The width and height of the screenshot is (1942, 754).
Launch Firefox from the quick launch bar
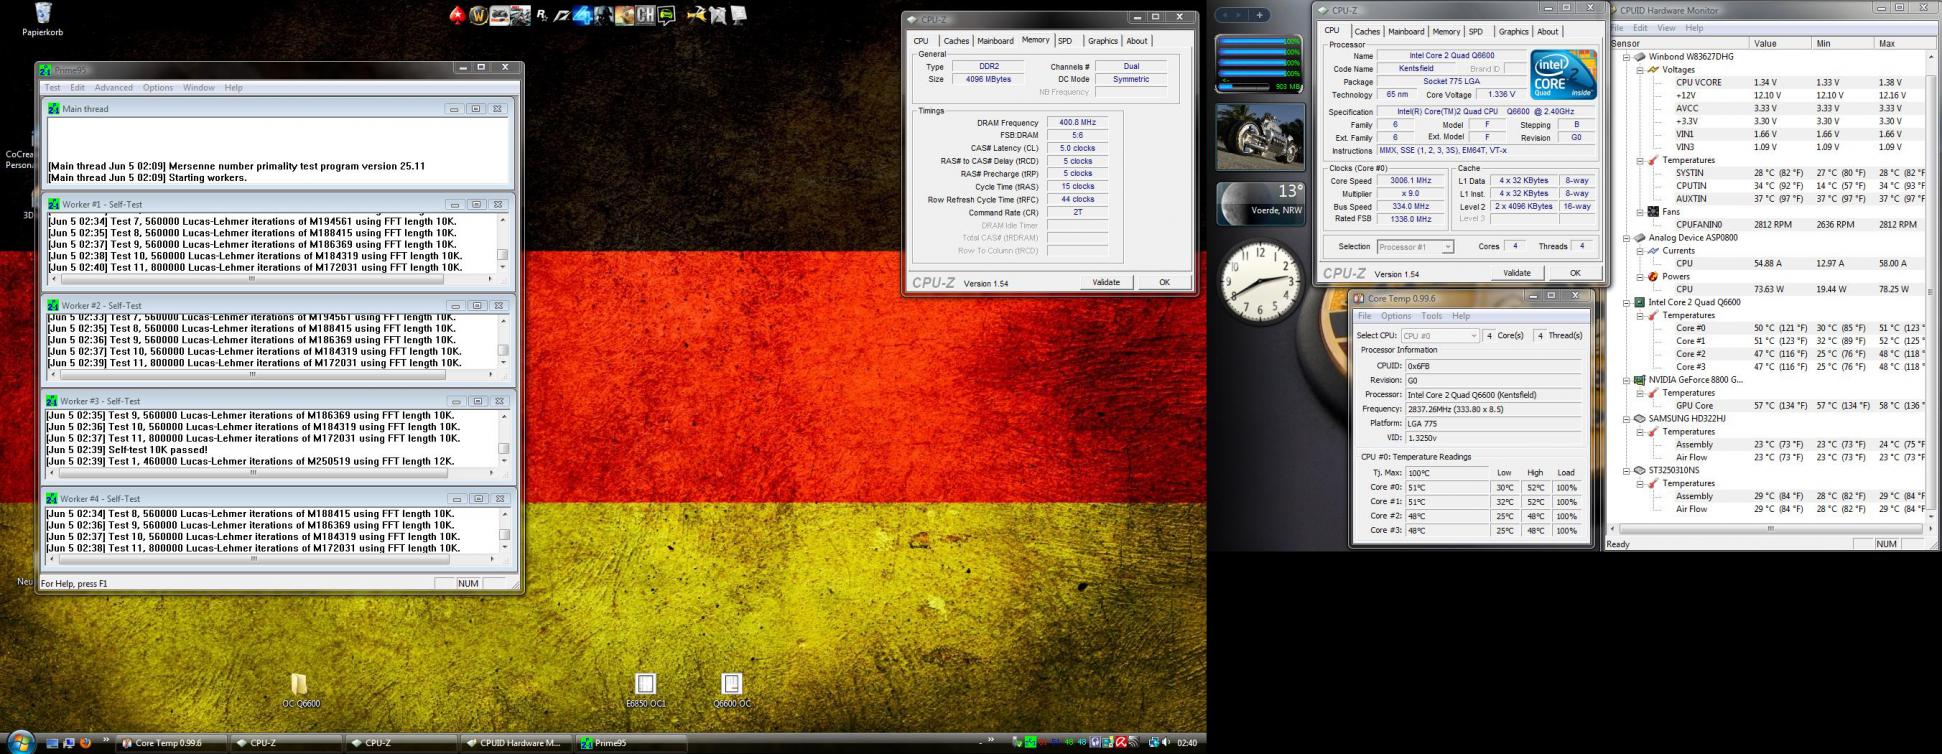[x=85, y=743]
